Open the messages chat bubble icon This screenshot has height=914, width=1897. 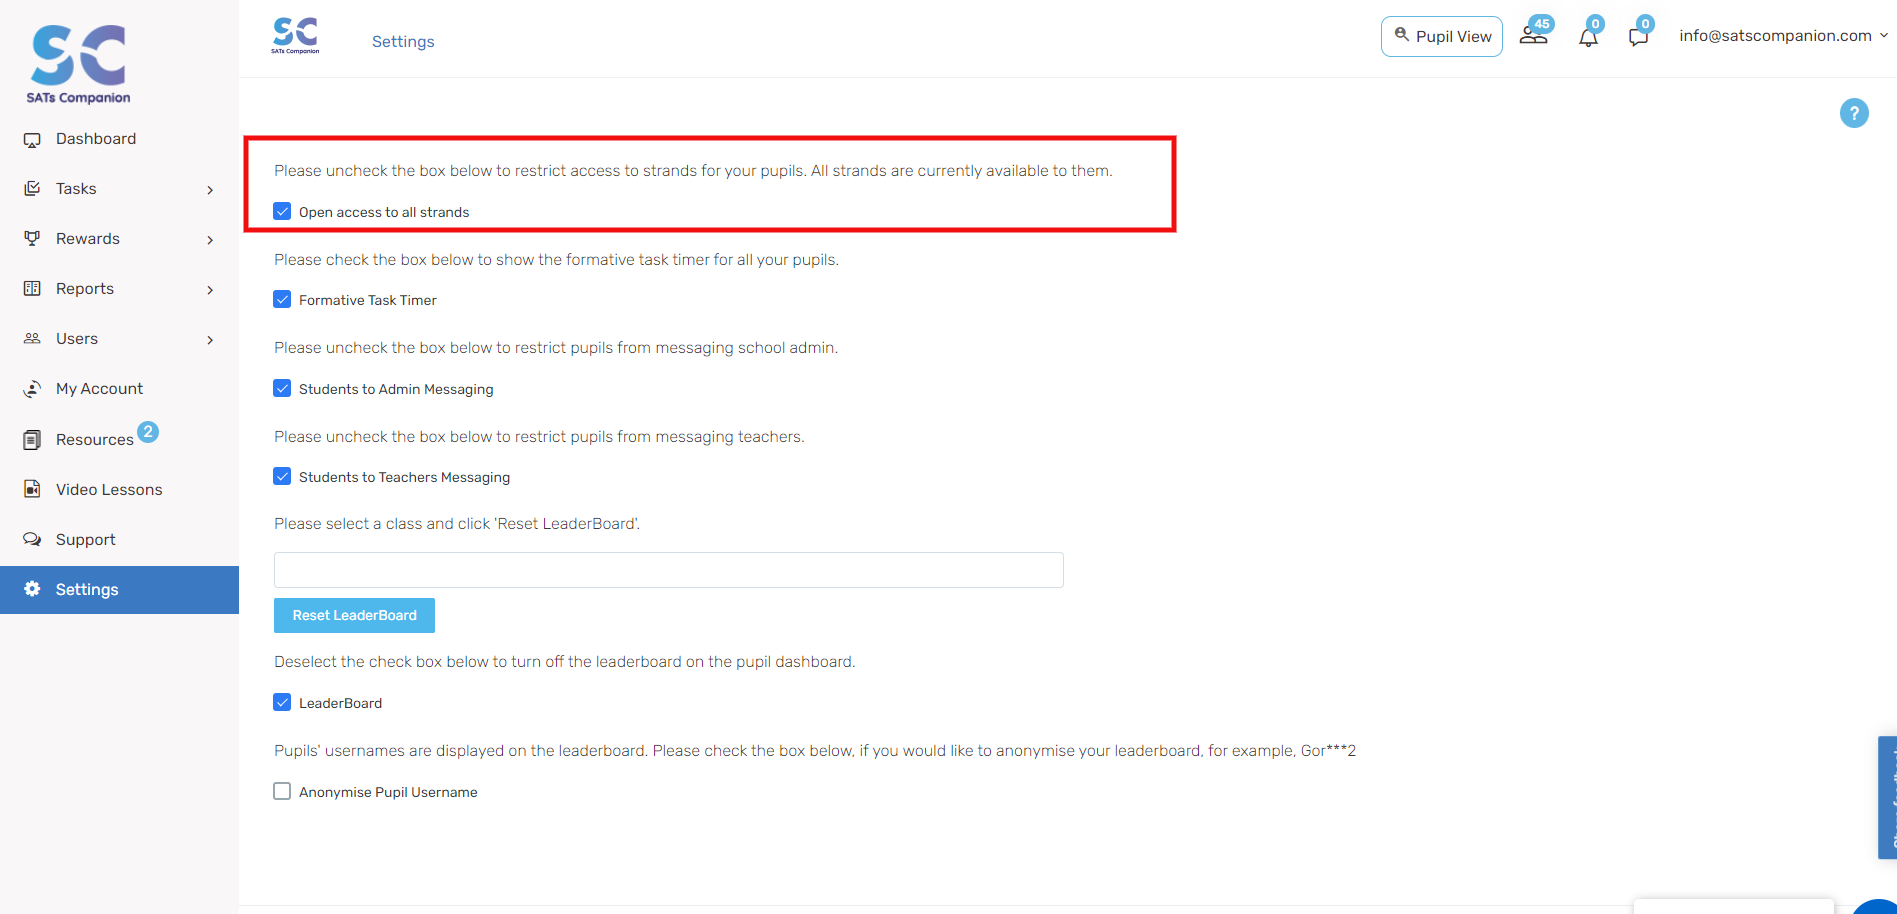click(1638, 37)
